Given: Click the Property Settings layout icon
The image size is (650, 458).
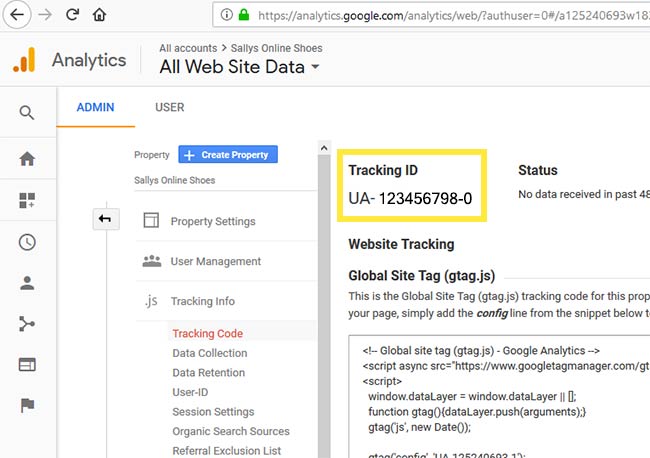Looking at the screenshot, I should click(x=151, y=220).
